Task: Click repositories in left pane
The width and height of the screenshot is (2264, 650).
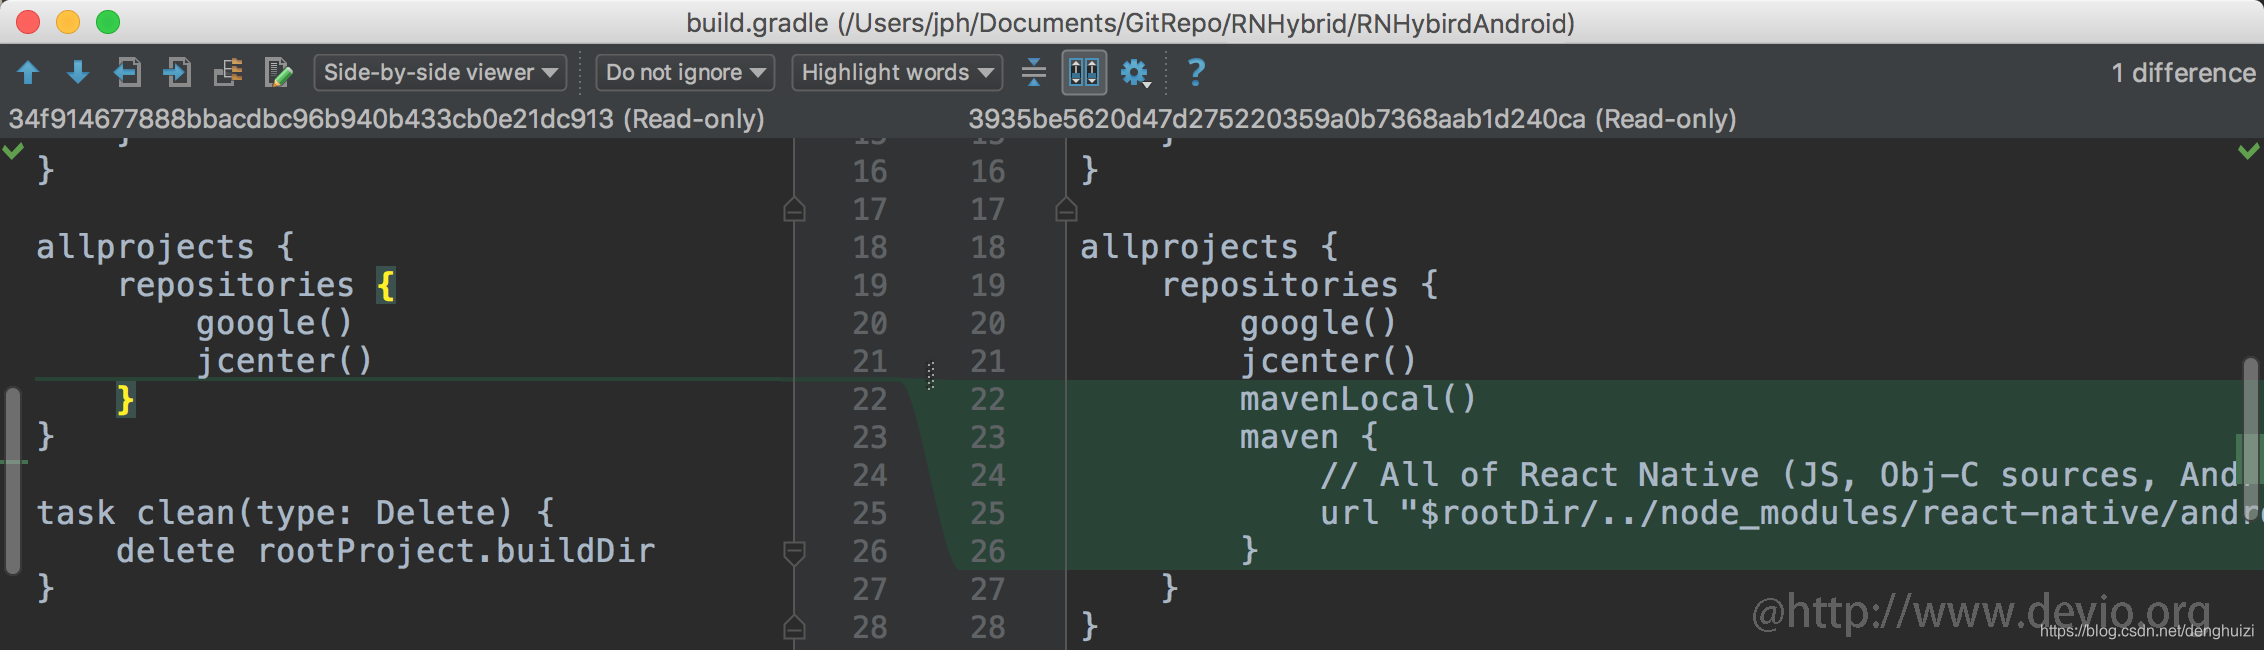Action: pos(236,285)
